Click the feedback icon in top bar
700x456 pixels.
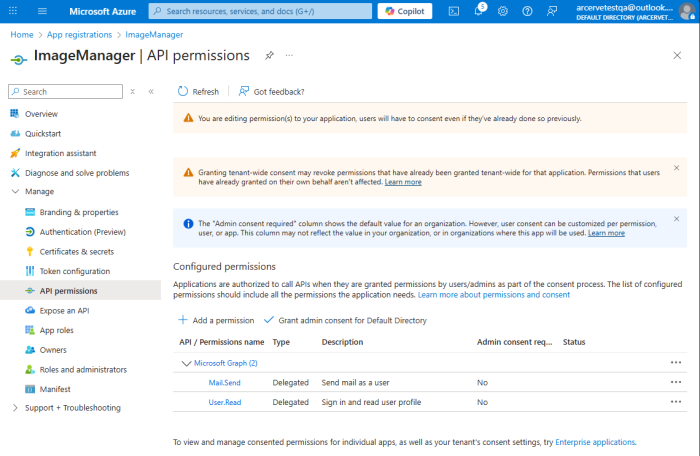(x=553, y=11)
